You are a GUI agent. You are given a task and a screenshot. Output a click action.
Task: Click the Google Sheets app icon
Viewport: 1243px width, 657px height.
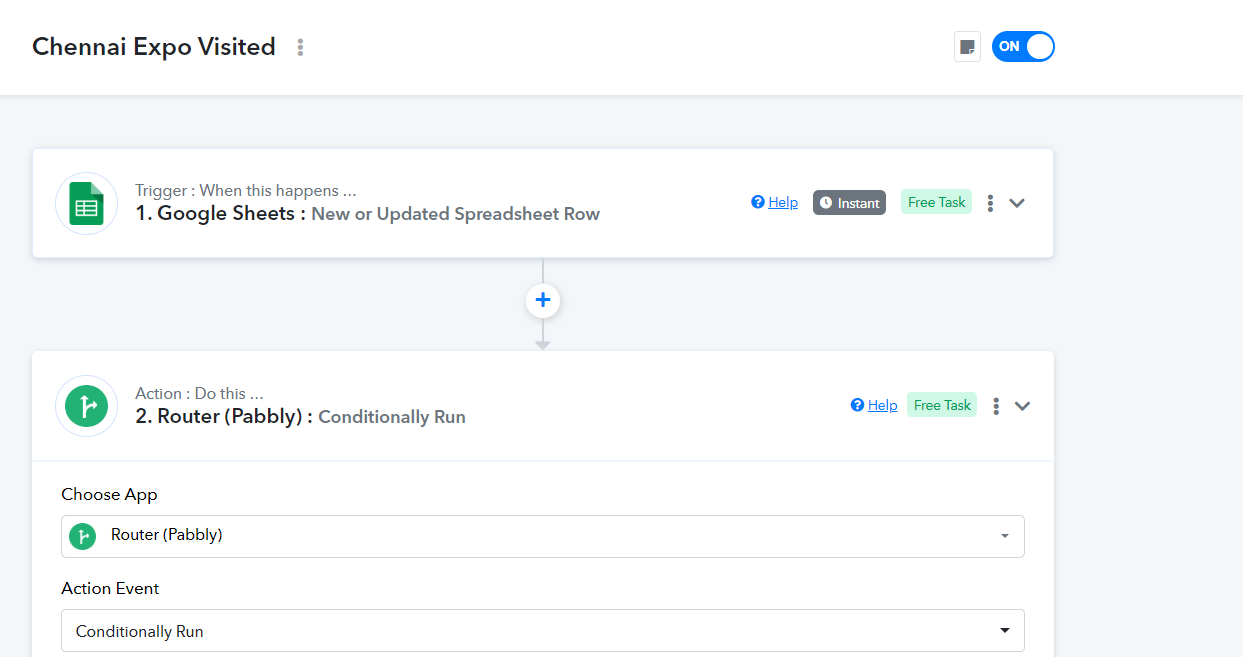(x=87, y=203)
